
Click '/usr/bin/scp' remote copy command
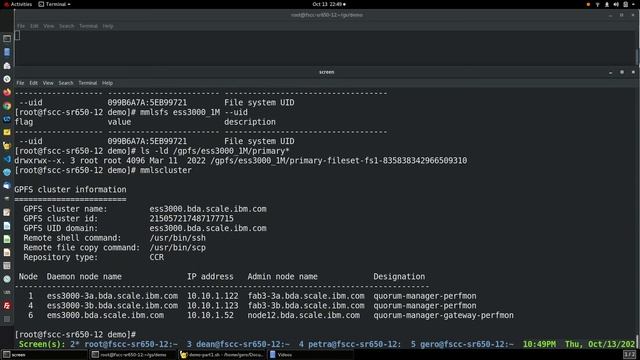click(x=178, y=247)
